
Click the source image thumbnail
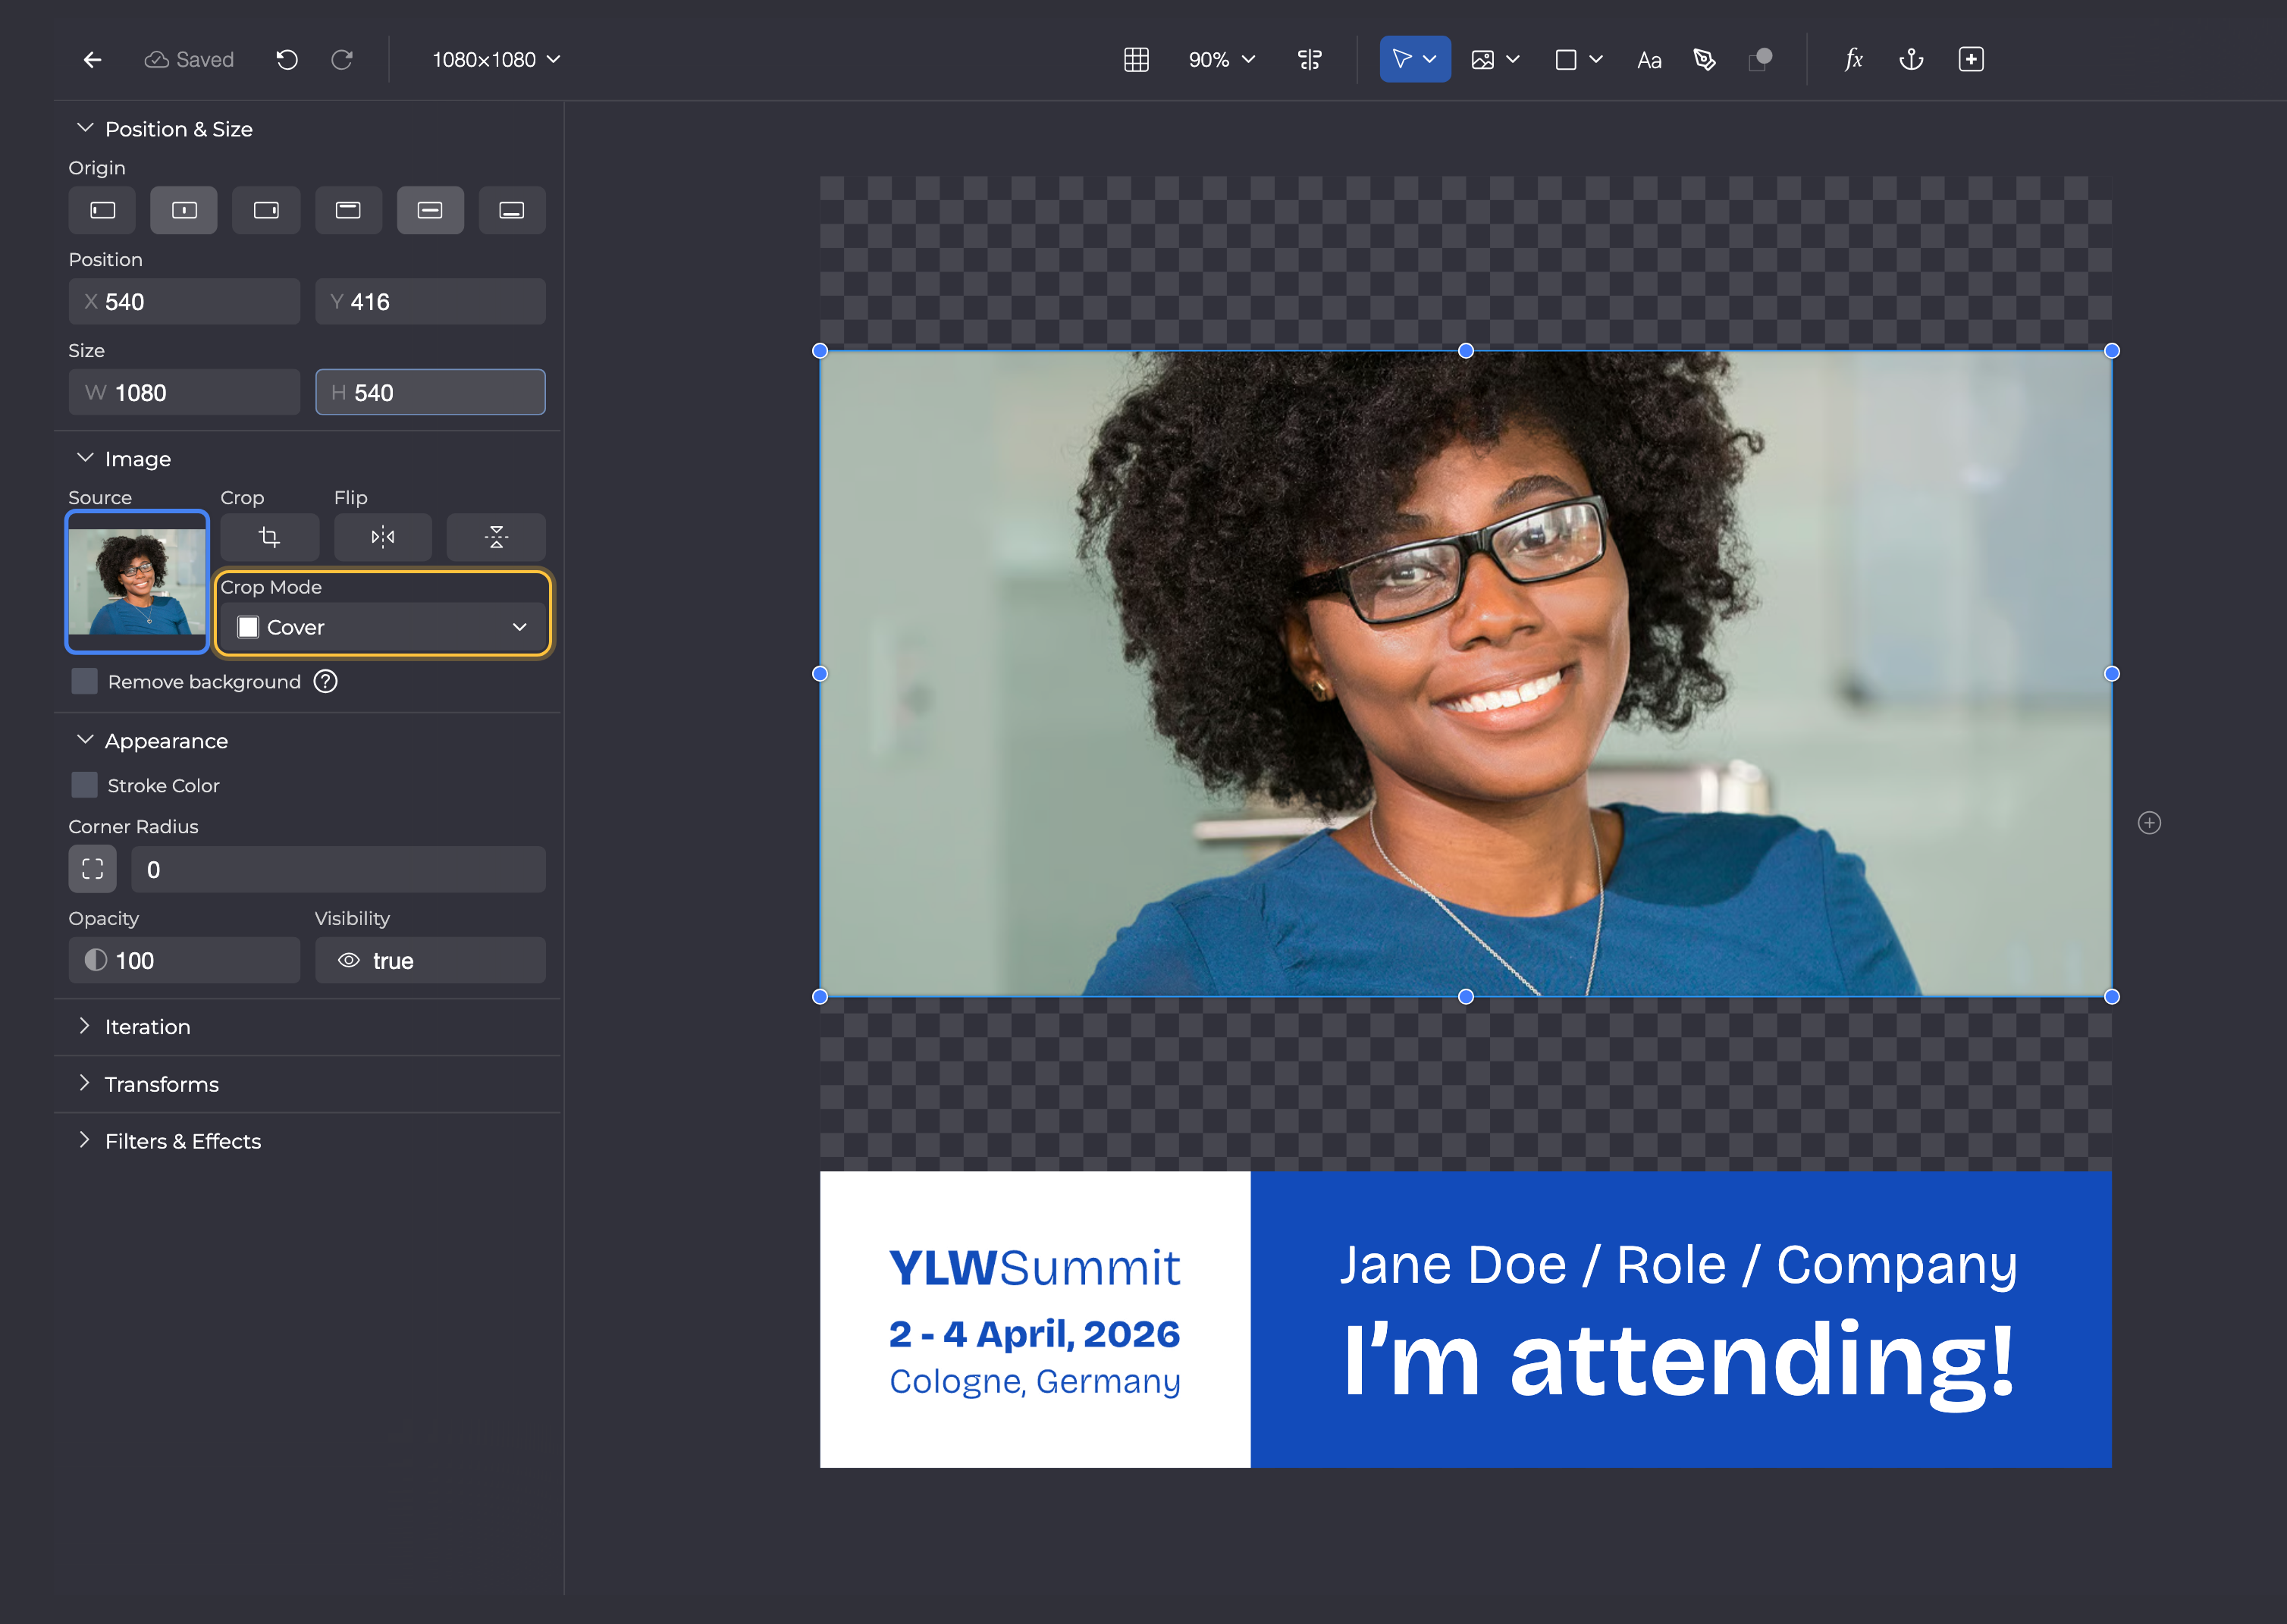[x=137, y=582]
